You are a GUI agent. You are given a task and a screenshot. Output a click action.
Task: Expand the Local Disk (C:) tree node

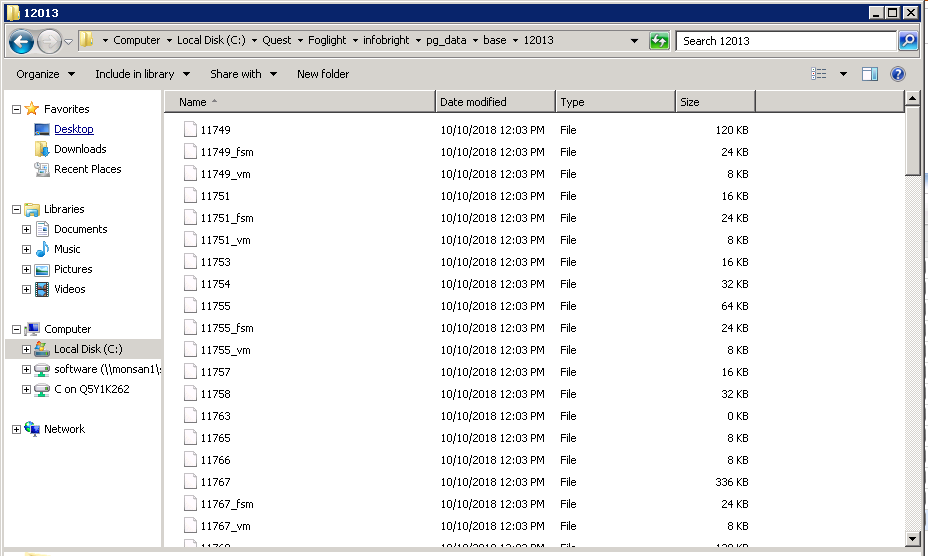[26, 349]
